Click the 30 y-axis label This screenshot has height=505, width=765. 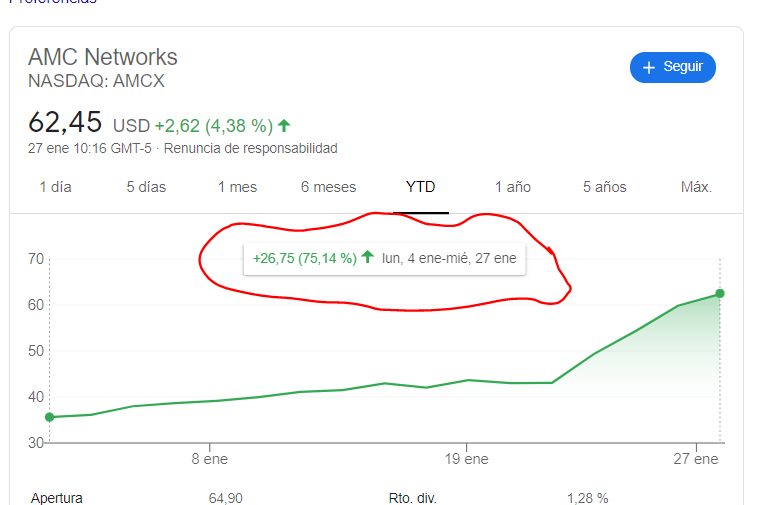36,443
